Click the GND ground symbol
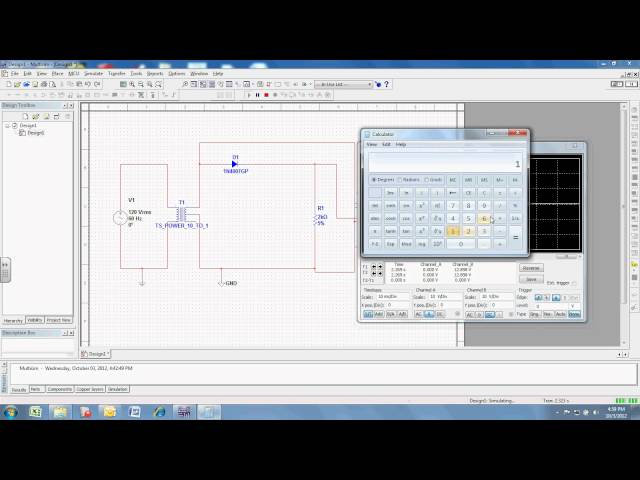Viewport: 640px width, 480px height. pos(222,283)
